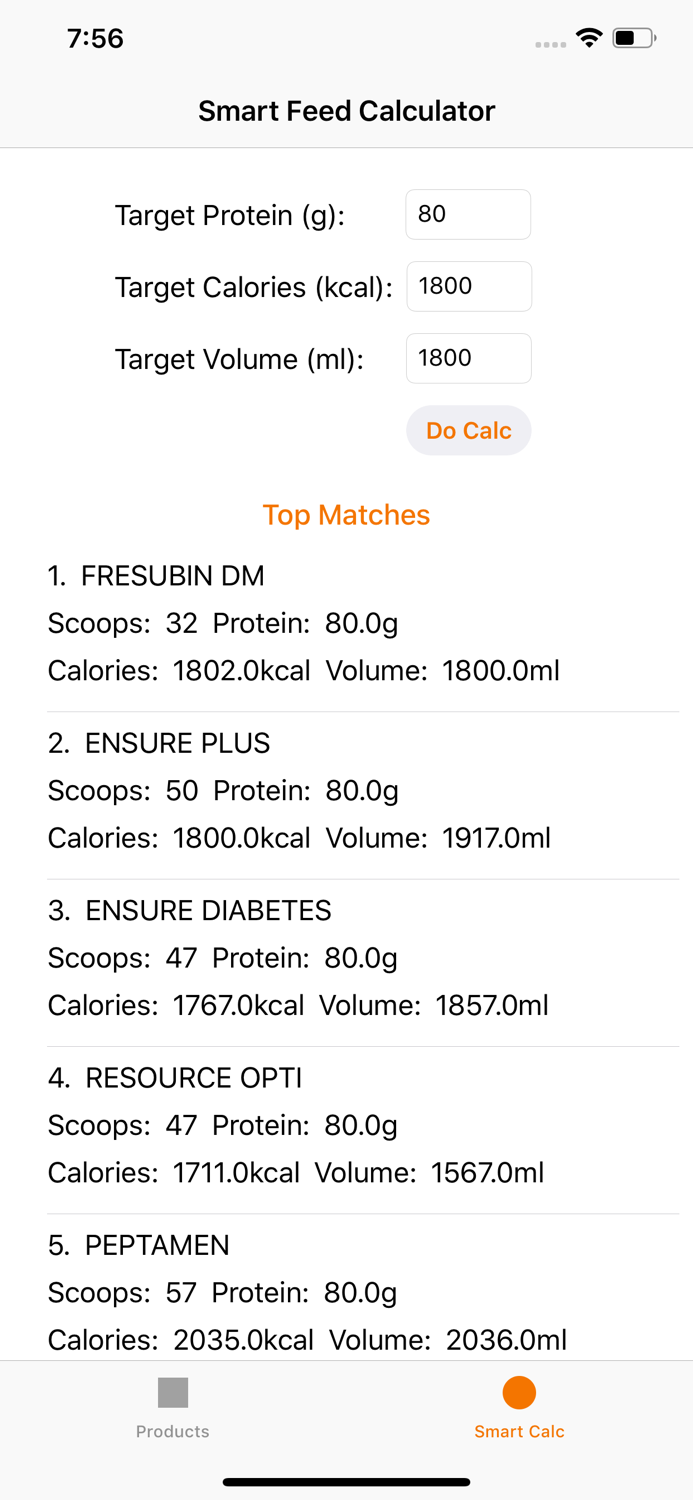This screenshot has width=693, height=1500.
Task: Select the FRESUBIN DM result entry
Action: [x=346, y=623]
